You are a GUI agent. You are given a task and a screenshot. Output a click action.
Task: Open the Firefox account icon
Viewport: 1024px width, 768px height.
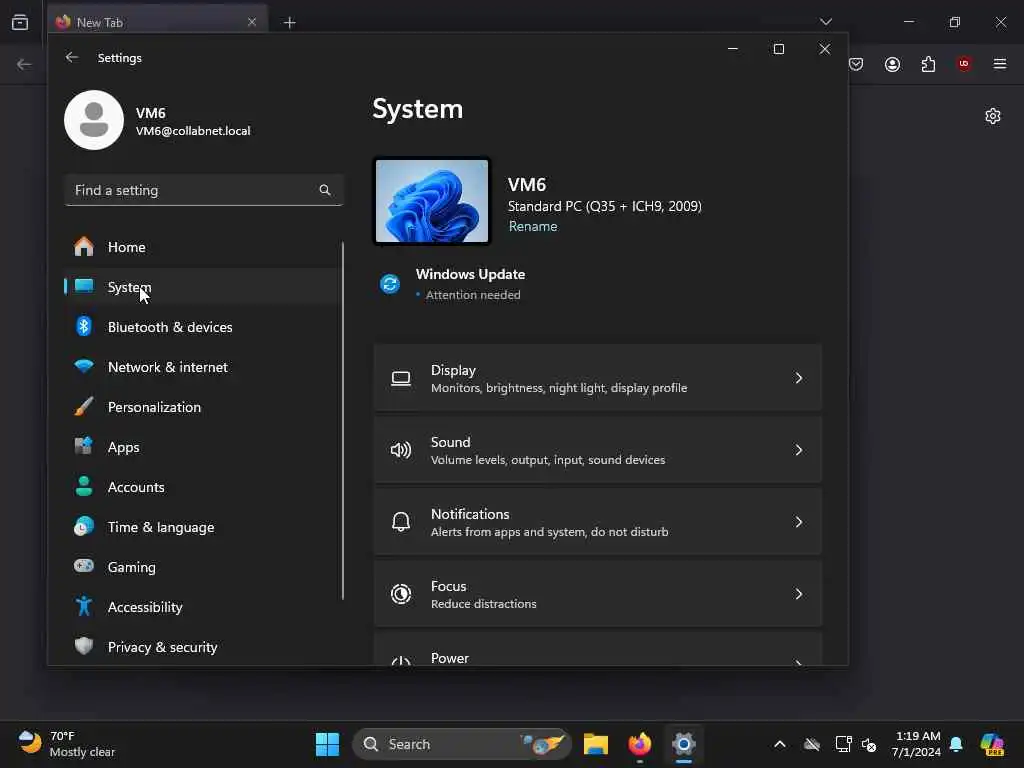[x=892, y=64]
